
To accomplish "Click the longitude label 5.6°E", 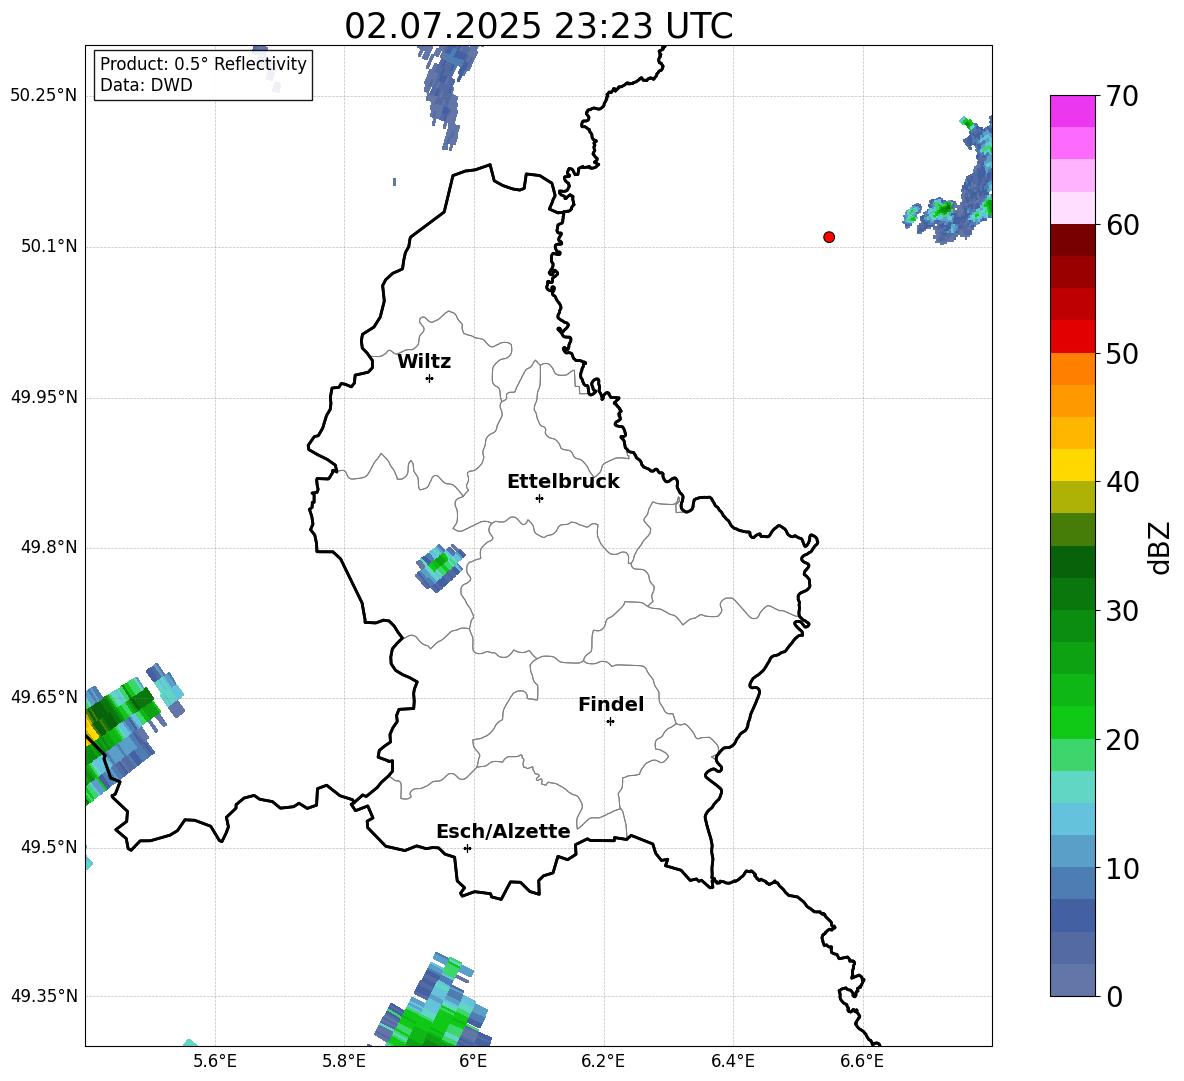I will coord(215,1061).
